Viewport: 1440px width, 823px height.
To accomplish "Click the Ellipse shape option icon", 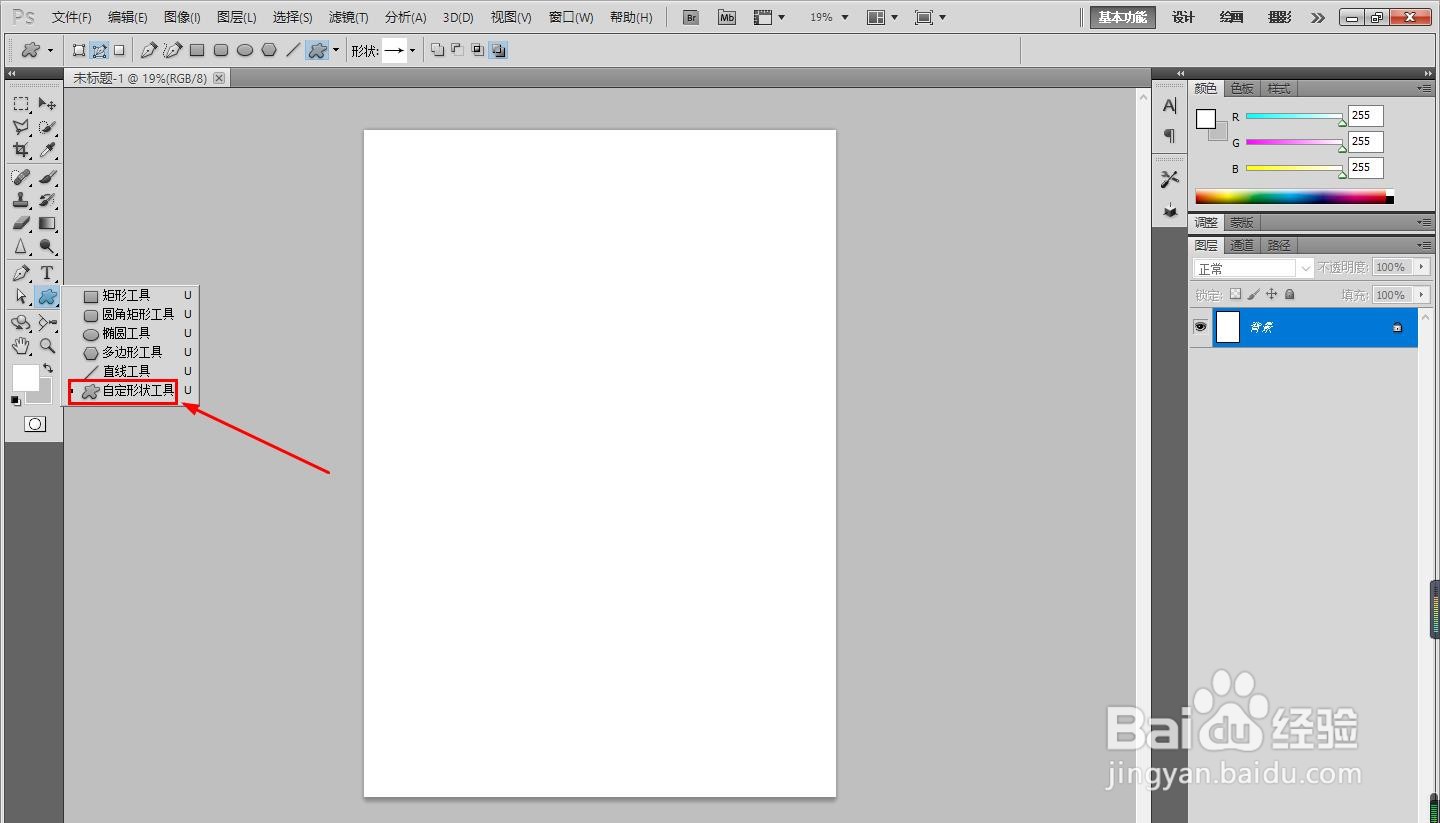I will point(245,50).
